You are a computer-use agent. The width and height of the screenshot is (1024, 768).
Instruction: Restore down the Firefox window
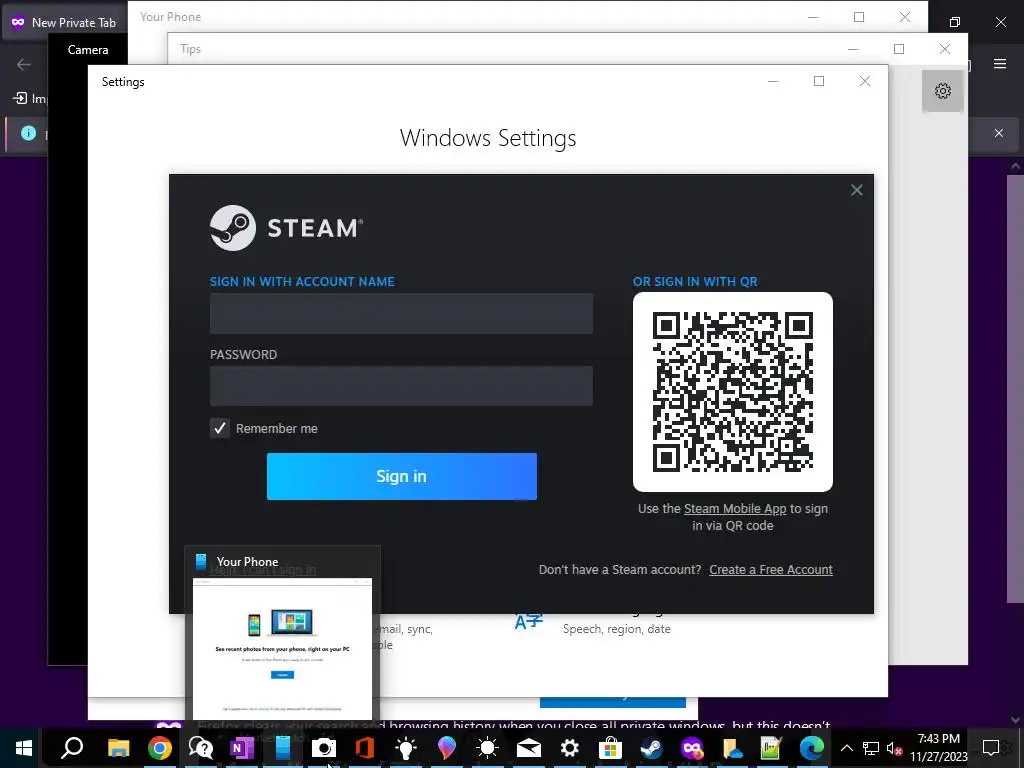coord(954,22)
